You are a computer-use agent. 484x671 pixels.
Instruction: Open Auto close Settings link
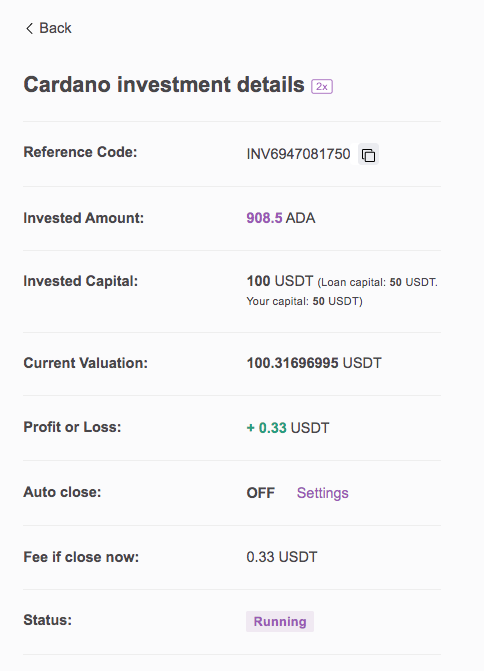[323, 493]
